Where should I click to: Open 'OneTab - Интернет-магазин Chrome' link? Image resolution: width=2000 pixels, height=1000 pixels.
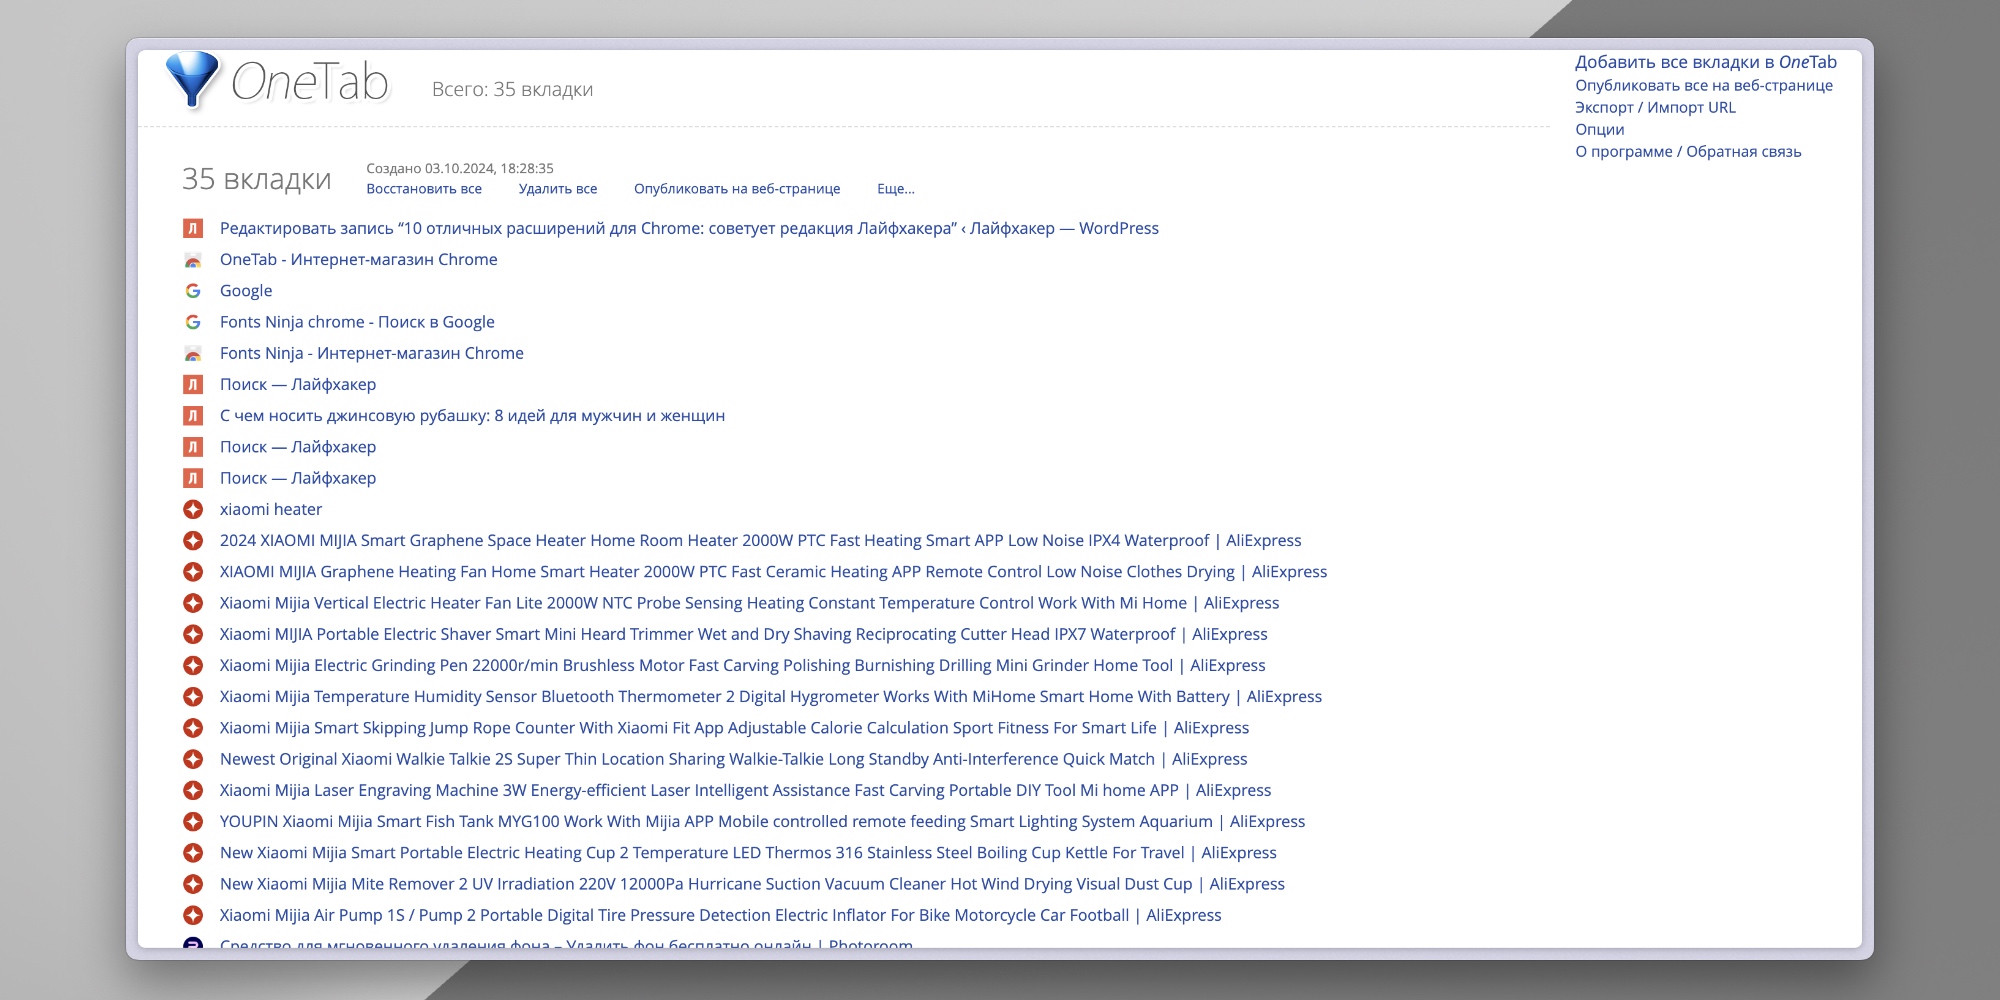tap(359, 259)
